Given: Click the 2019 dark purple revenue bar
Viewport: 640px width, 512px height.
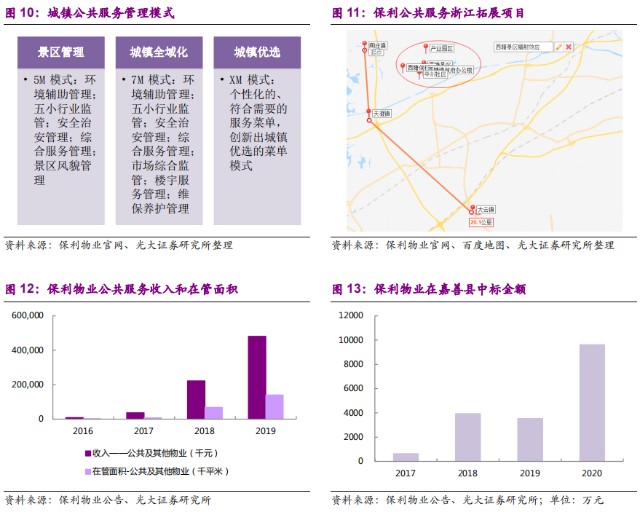Looking at the screenshot, I should pyautogui.click(x=257, y=377).
